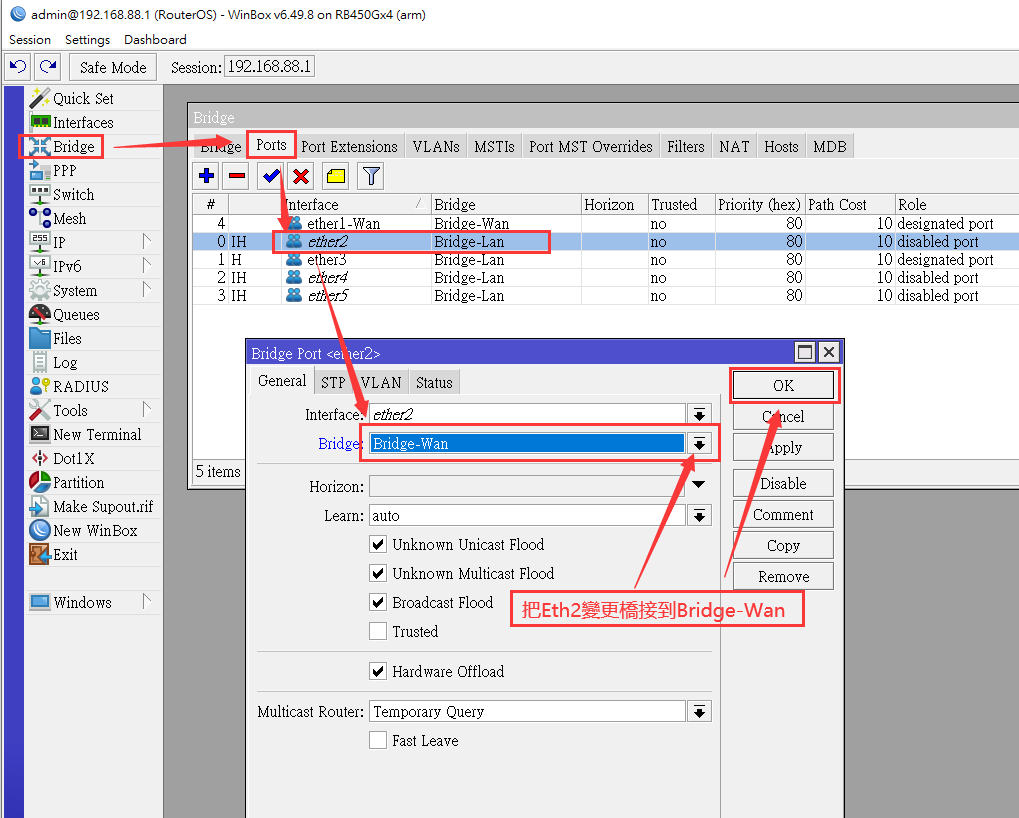This screenshot has width=1019, height=818.
Task: Click the OK button
Action: coord(783,385)
